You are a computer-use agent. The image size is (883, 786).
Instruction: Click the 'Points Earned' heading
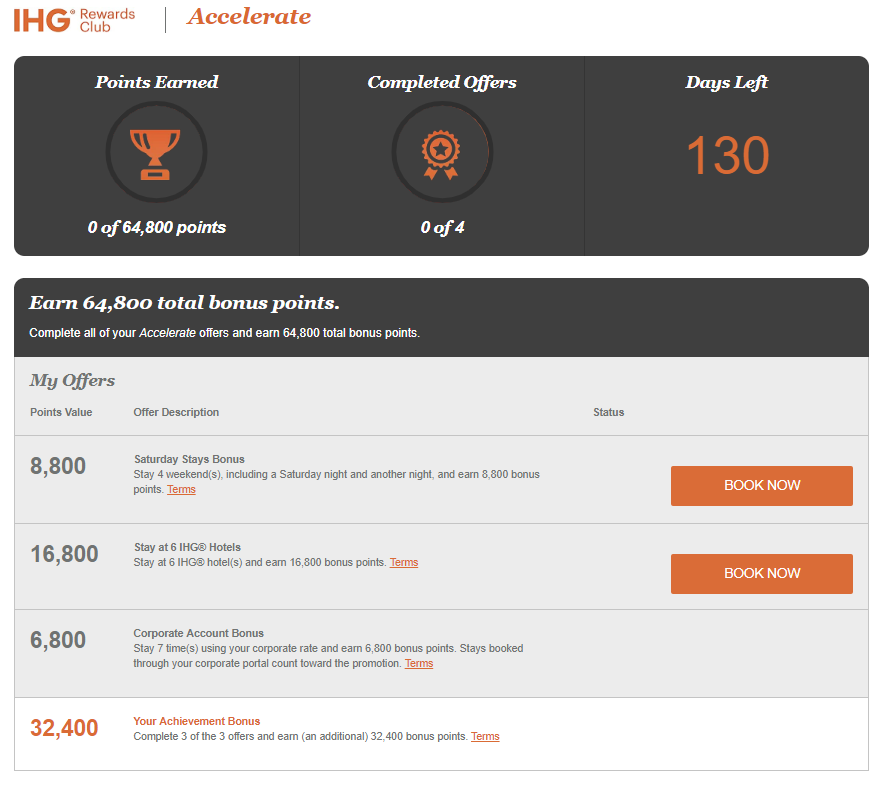(x=157, y=82)
